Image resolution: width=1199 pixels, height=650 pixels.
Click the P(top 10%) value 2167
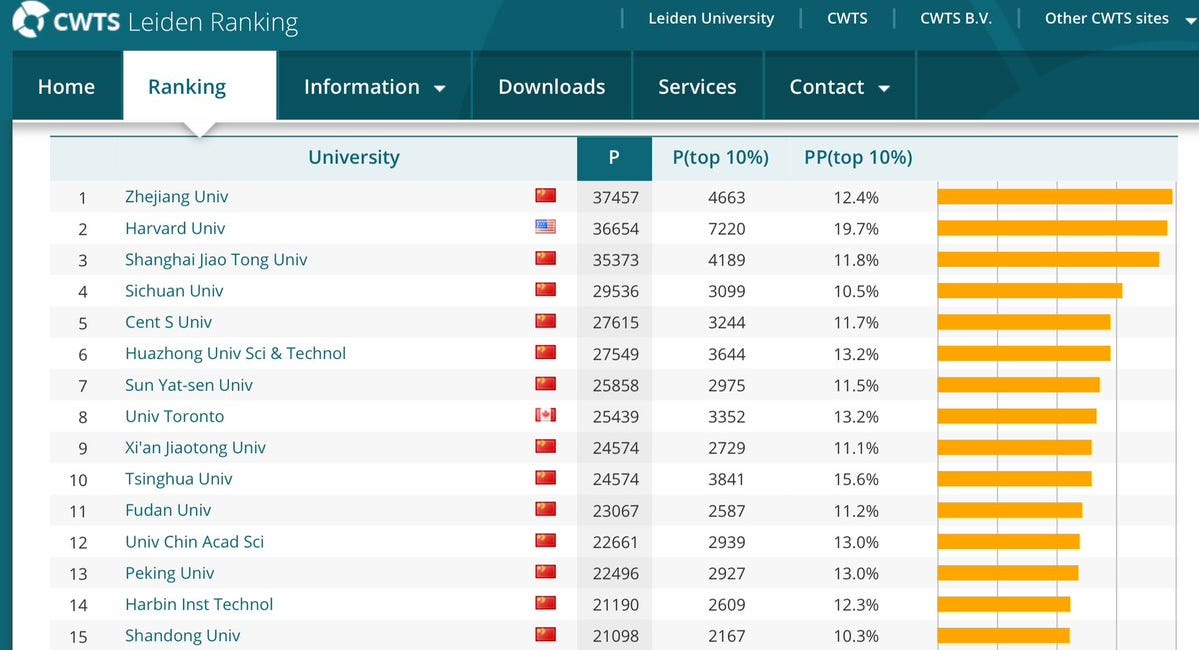tap(726, 636)
